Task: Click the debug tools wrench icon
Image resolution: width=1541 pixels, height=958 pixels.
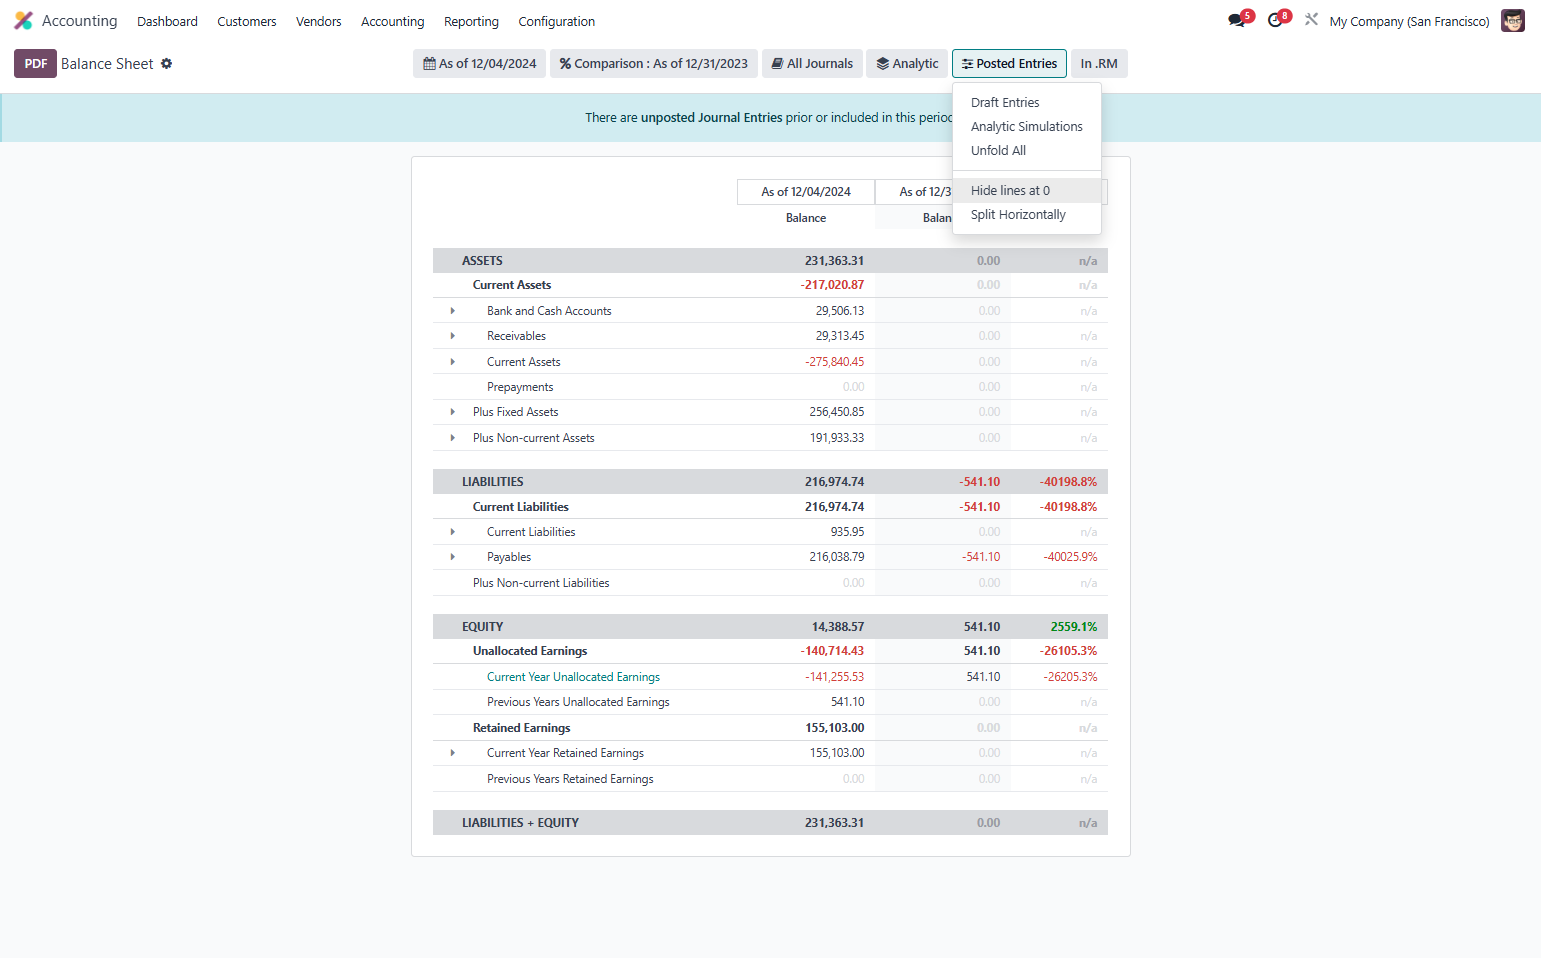Action: [x=1311, y=20]
